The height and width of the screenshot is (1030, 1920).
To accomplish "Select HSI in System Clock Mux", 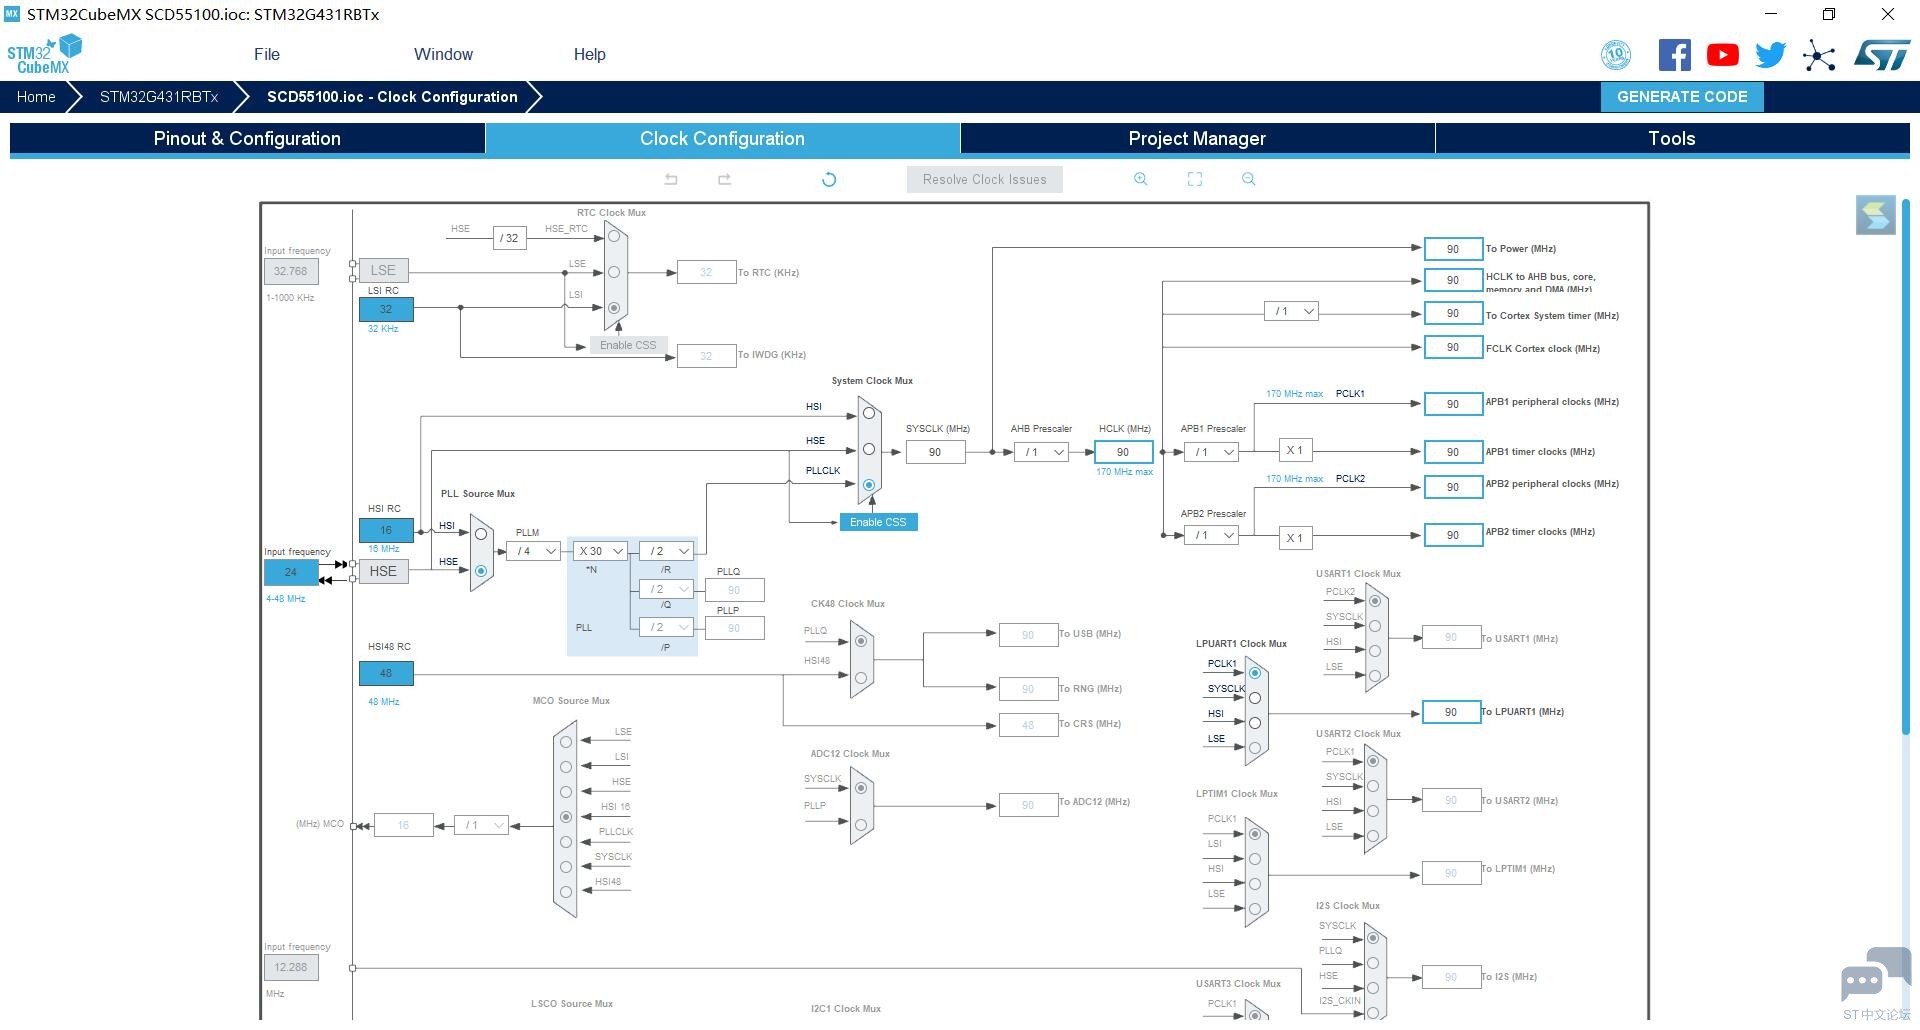I will (869, 413).
